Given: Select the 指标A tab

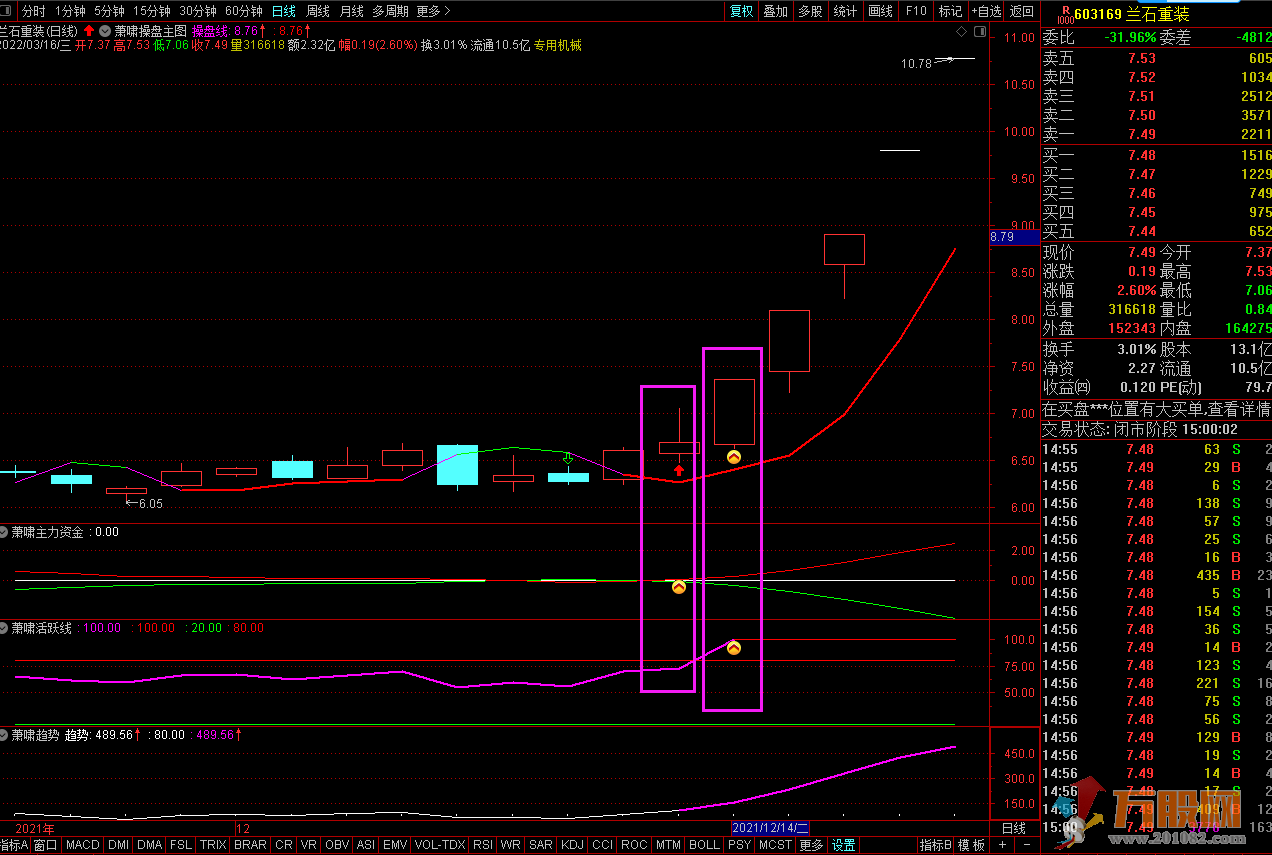Looking at the screenshot, I should (14, 845).
